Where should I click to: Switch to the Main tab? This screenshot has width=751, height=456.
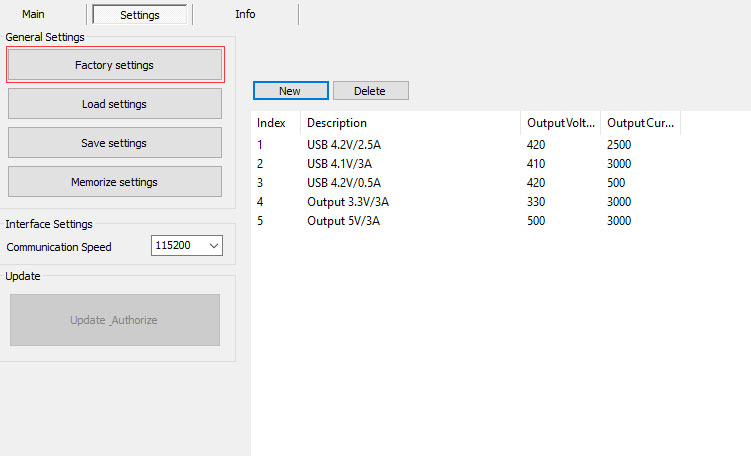34,14
